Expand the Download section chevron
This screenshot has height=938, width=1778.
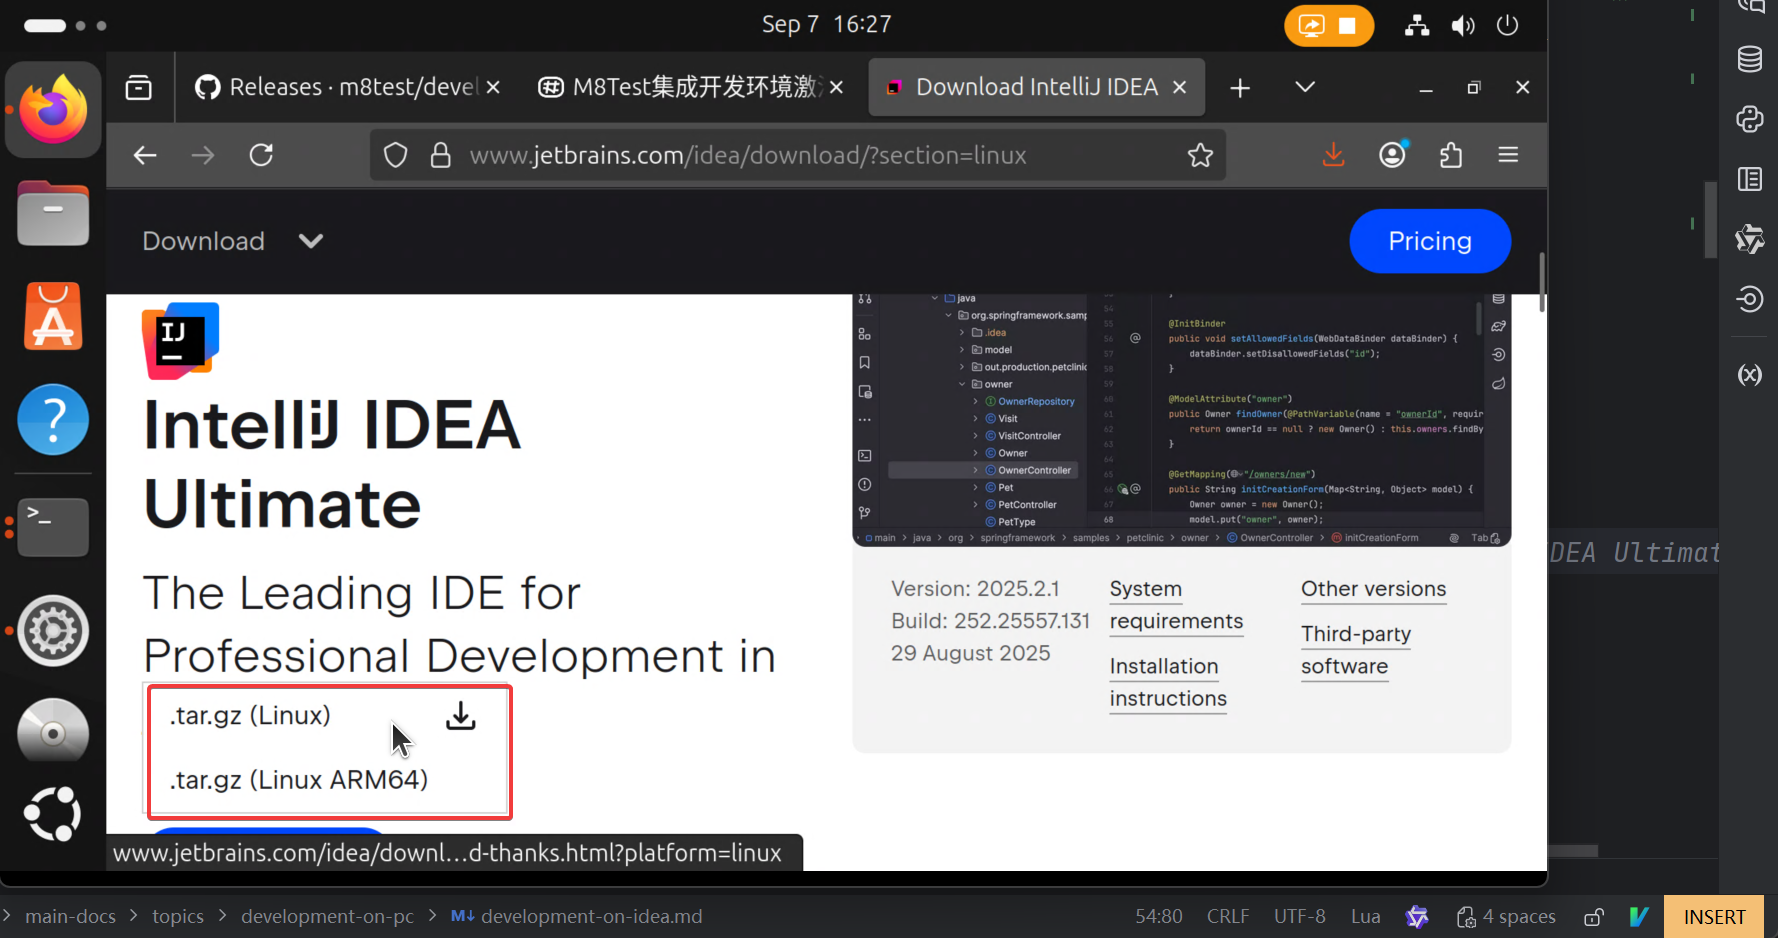[x=311, y=241]
